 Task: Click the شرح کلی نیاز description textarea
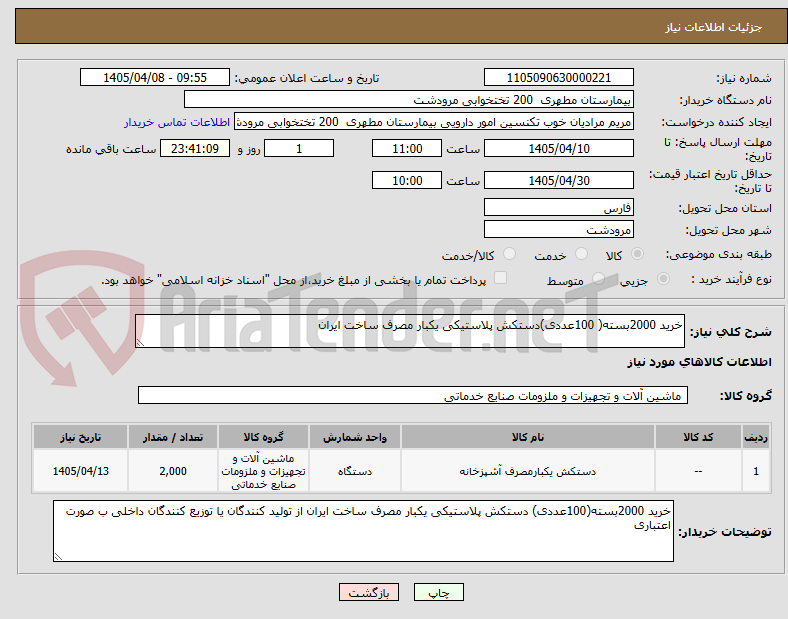pyautogui.click(x=410, y=331)
